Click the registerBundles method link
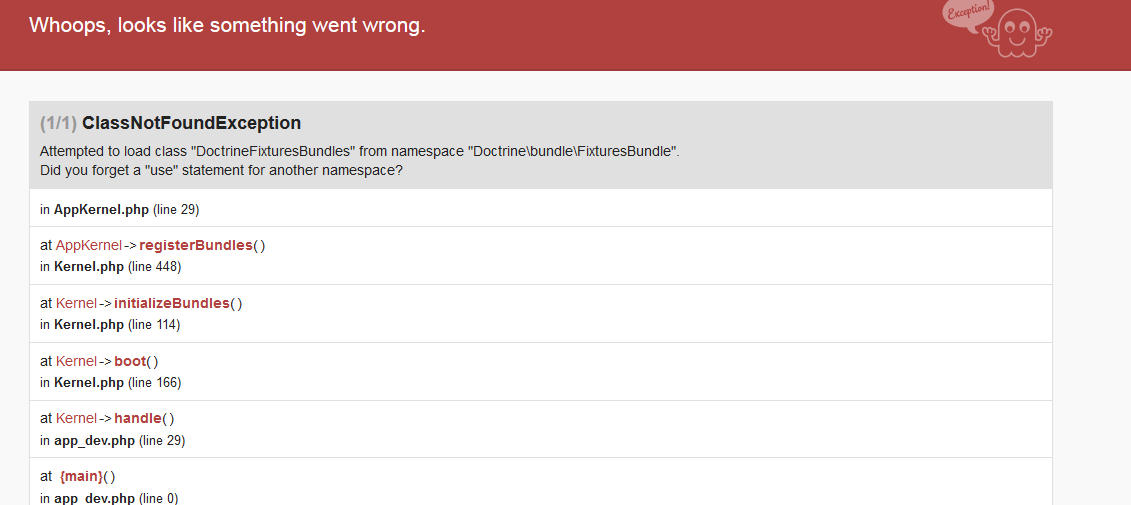This screenshot has height=505, width=1131. coord(196,245)
